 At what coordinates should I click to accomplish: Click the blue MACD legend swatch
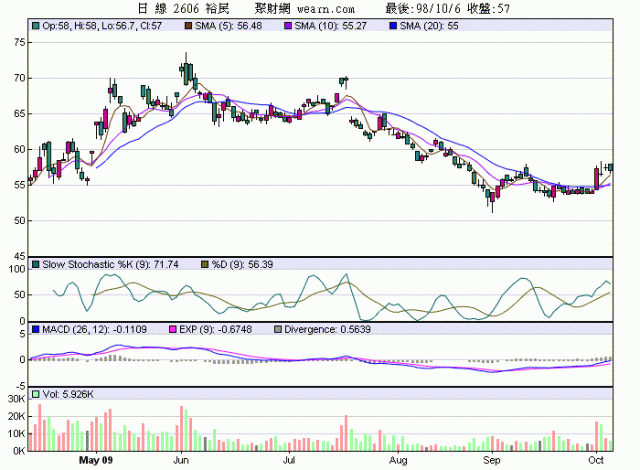(36, 329)
